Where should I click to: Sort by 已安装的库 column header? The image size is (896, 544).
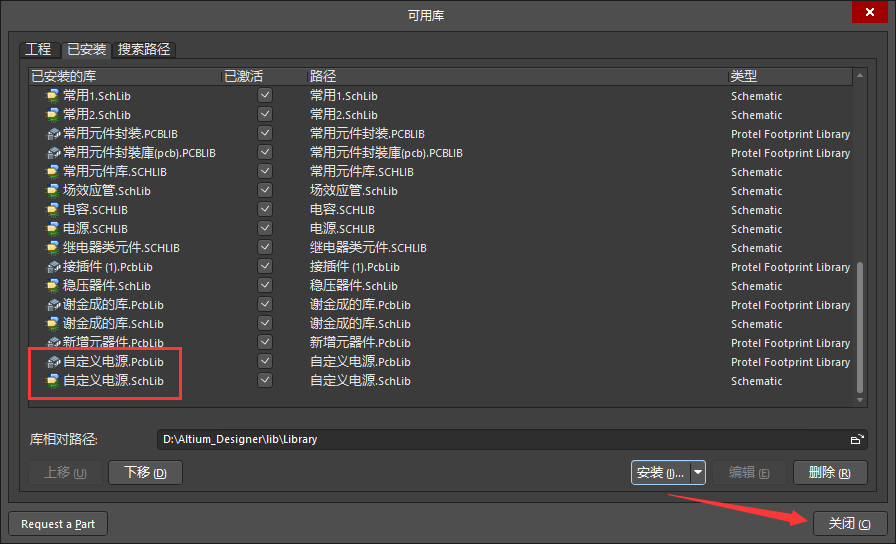click(125, 76)
